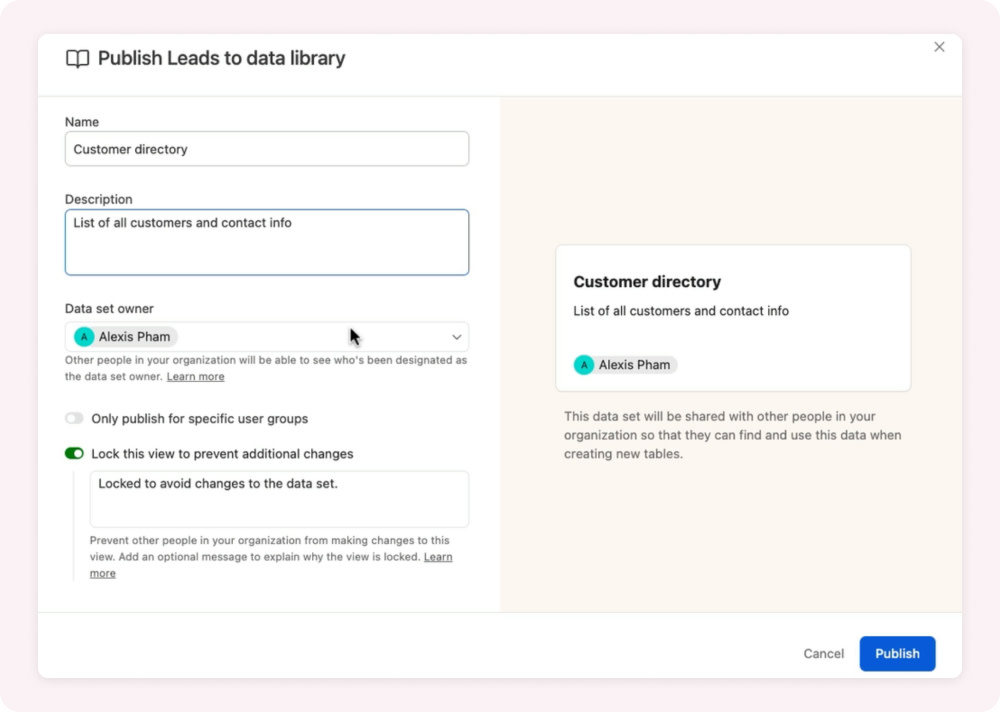1000x712 pixels.
Task: Click Lock this view to prevent changes label
Action: 222,454
